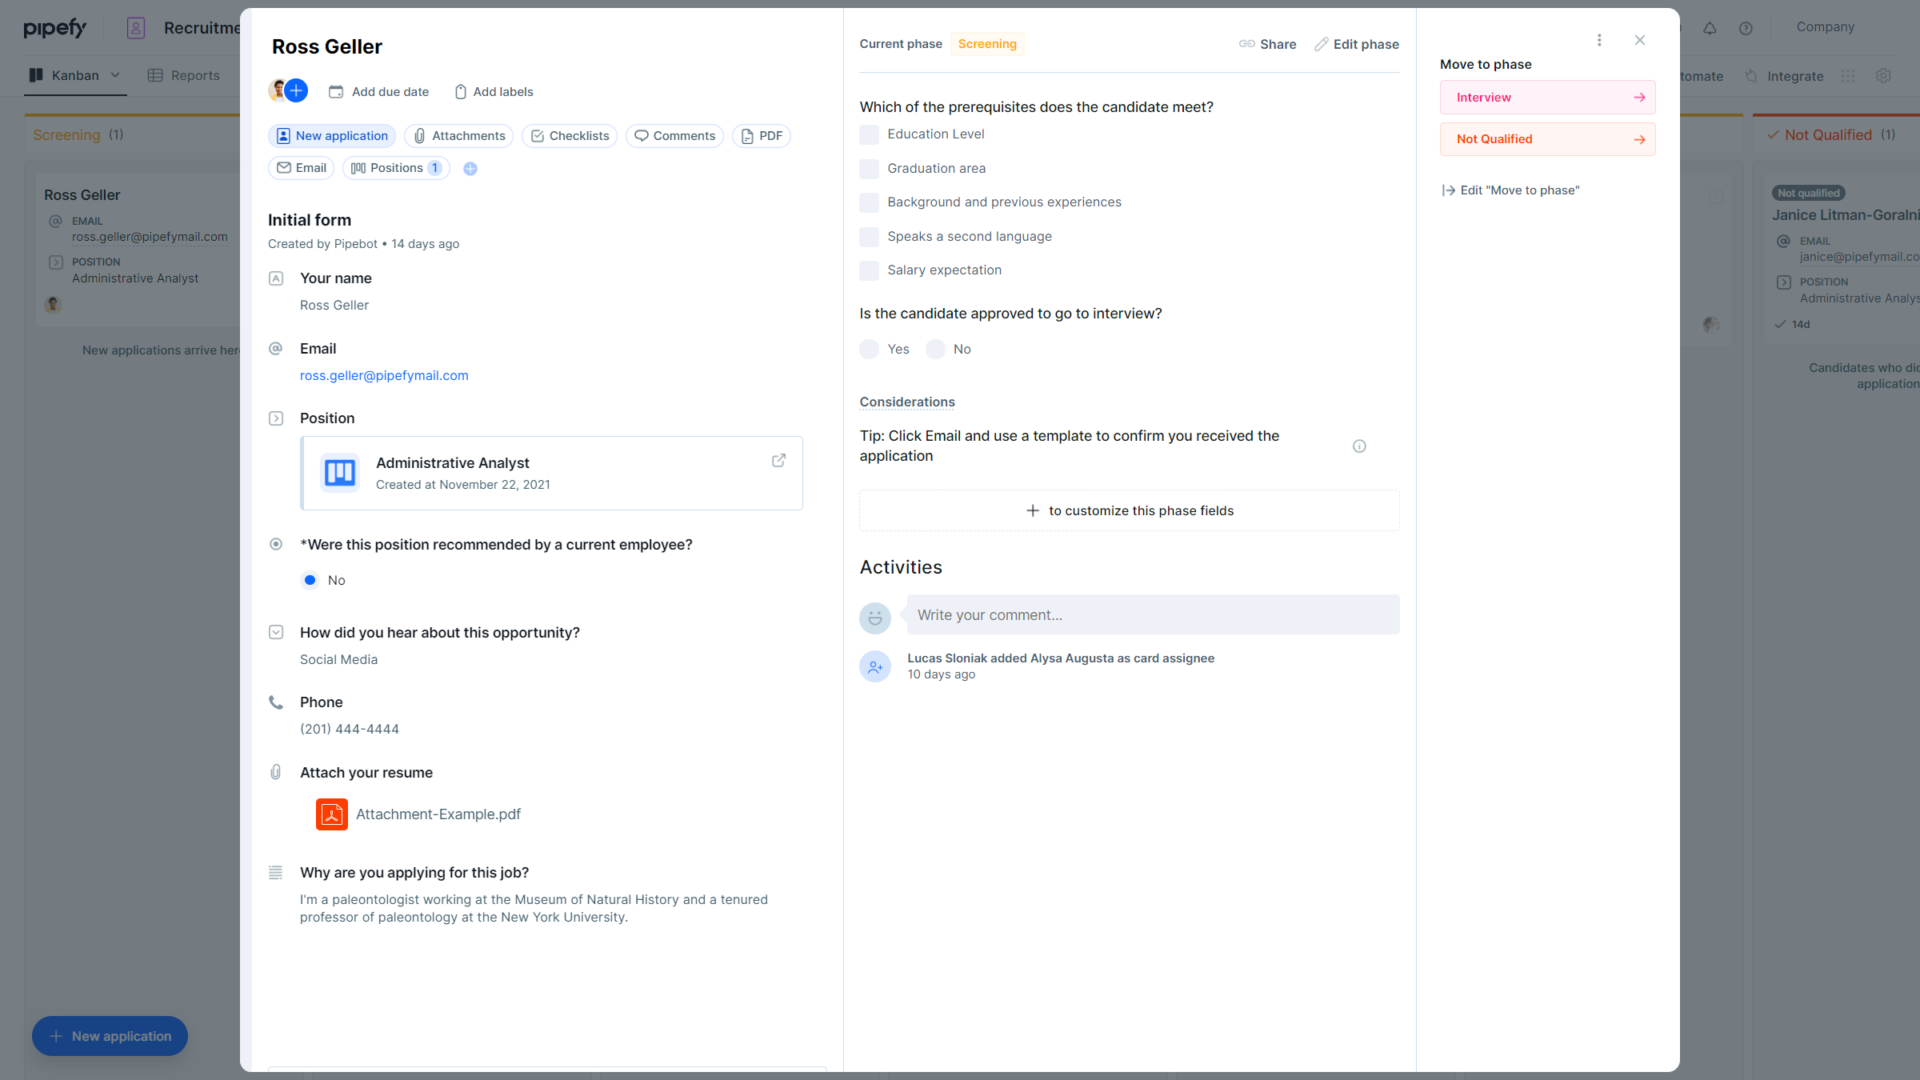
Task: Open the help icon in the top bar
Action: (1747, 28)
